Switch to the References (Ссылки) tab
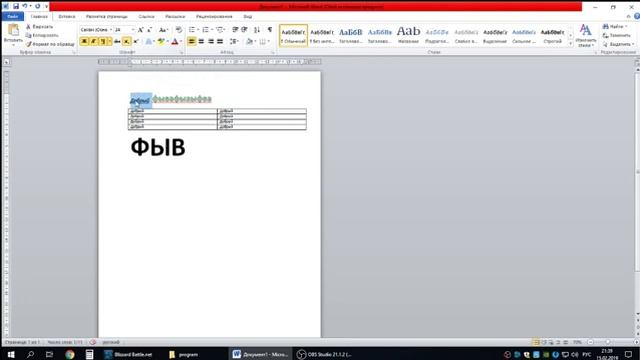Screen dimensions: 640x360 click(x=146, y=16)
